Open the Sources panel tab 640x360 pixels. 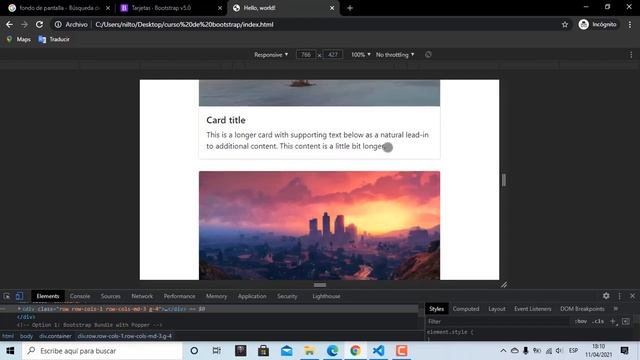tap(110, 296)
